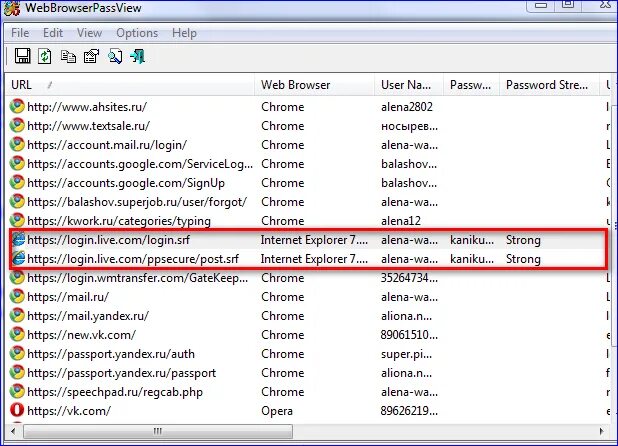Click the Chrome icon beside textsale.ru

point(17,125)
